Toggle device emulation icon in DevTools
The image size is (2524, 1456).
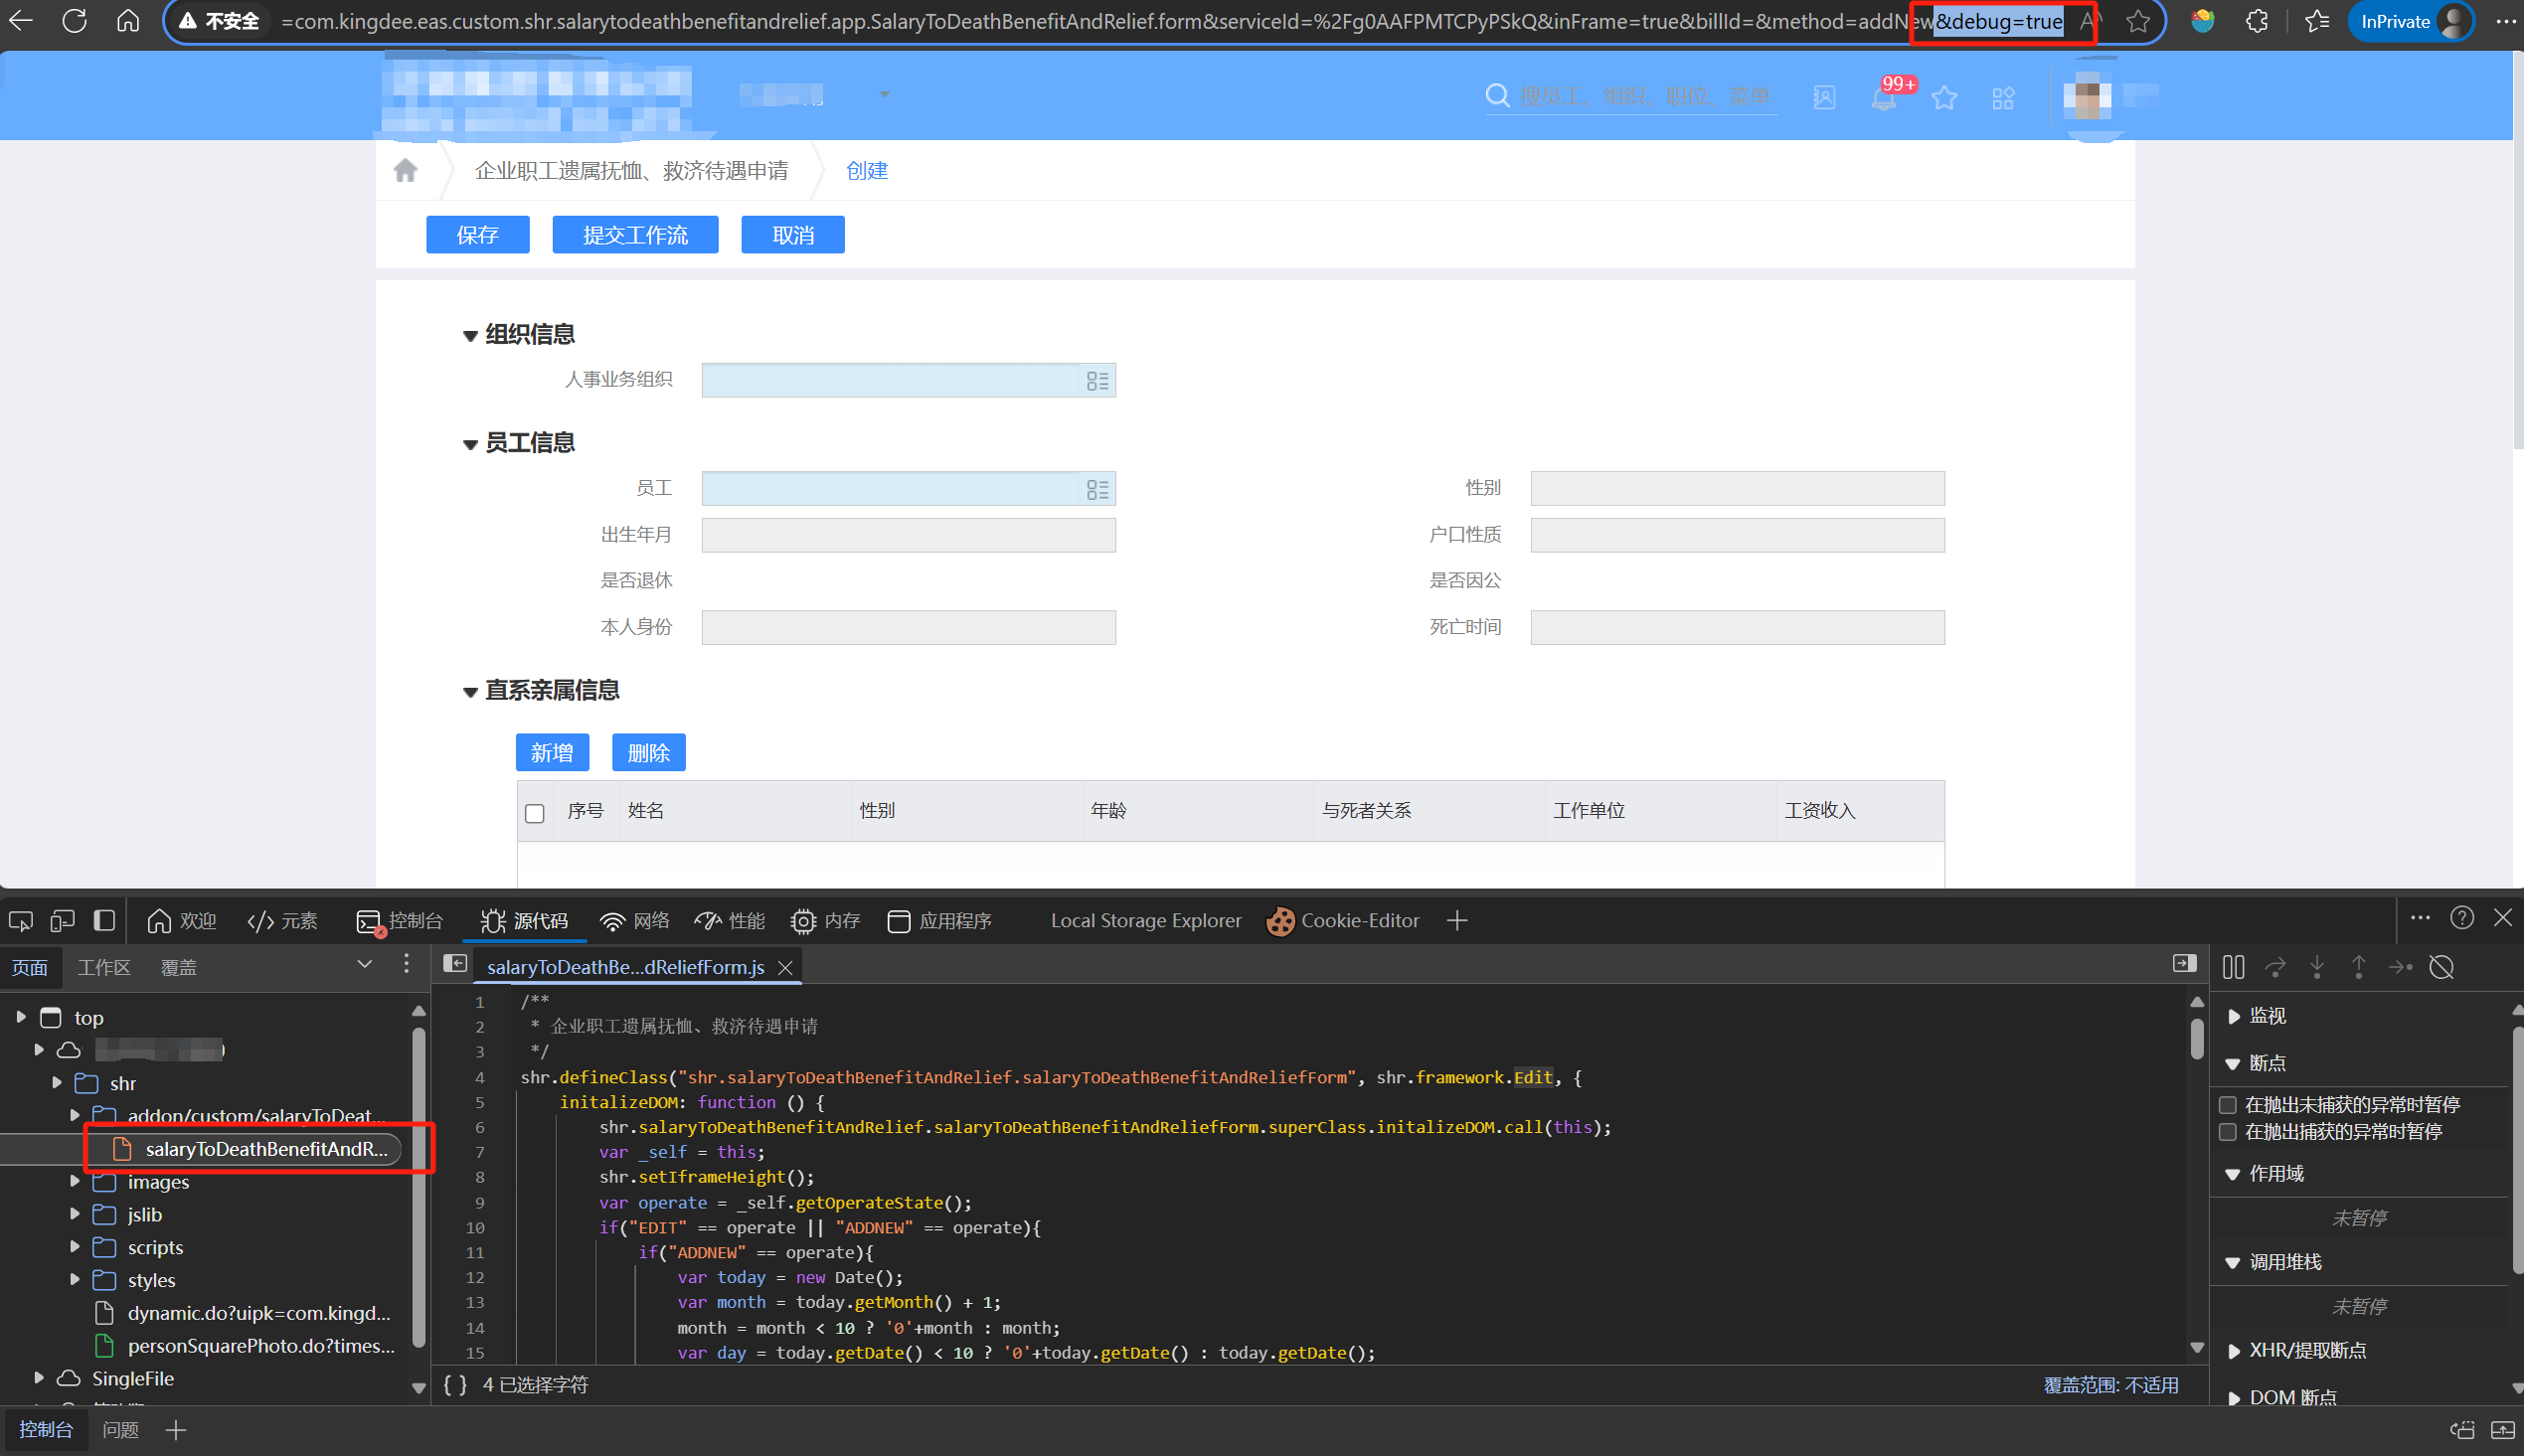pyautogui.click(x=62, y=920)
